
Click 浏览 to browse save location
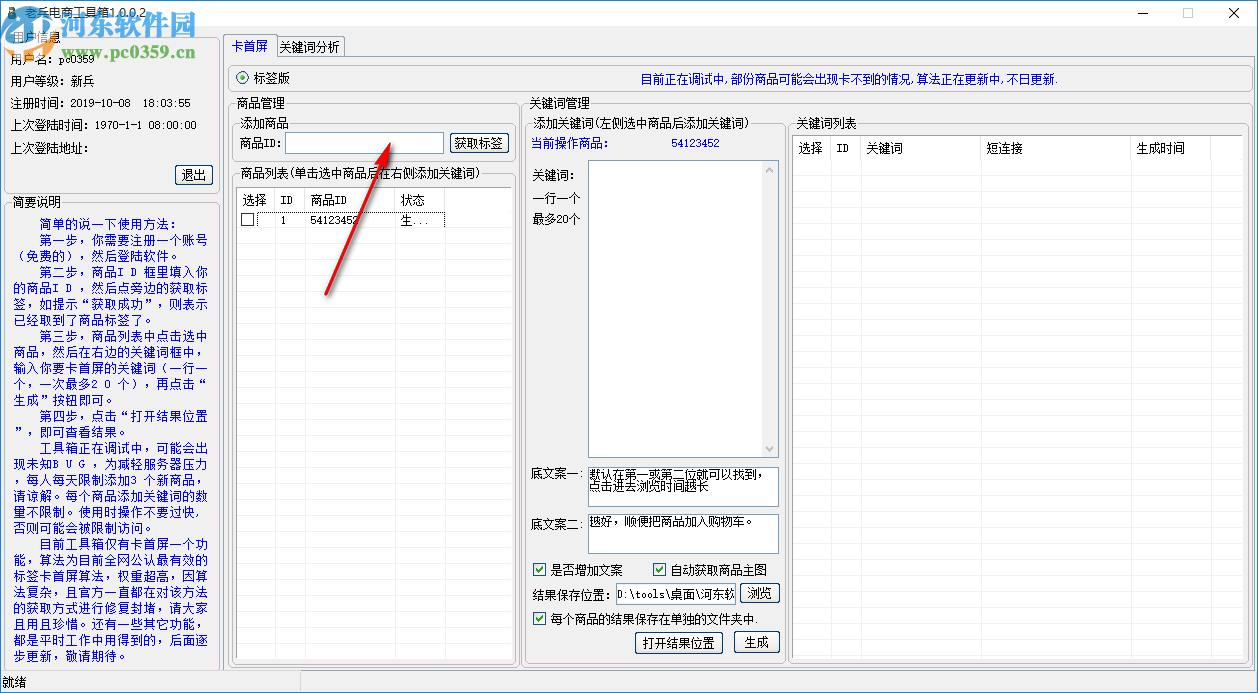point(759,592)
